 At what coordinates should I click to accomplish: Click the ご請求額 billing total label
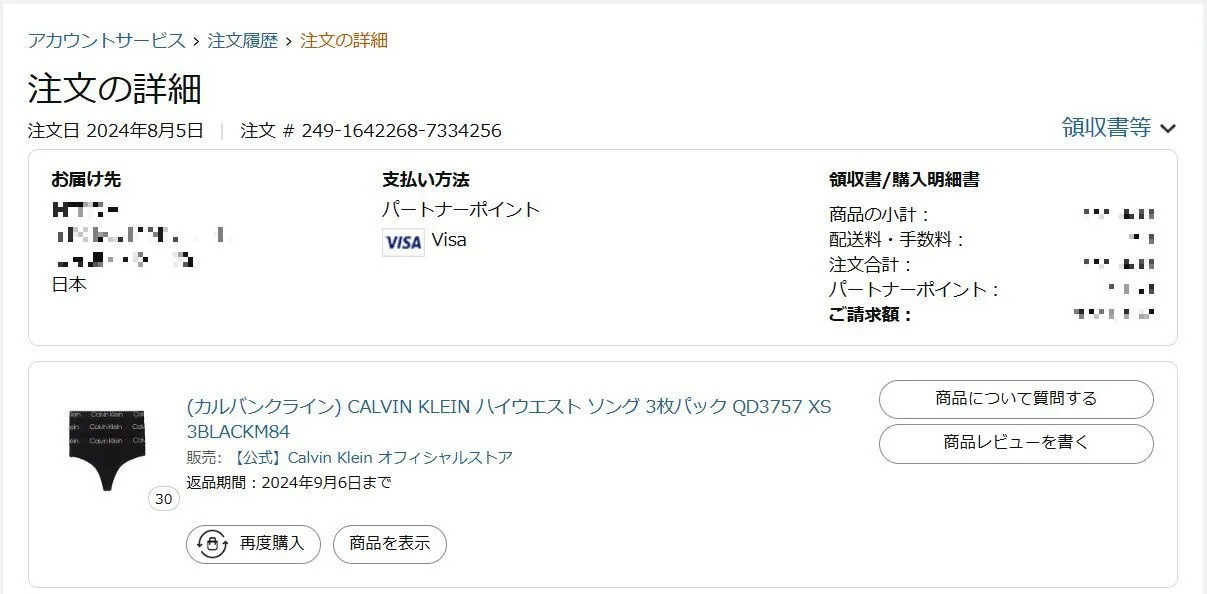870,315
